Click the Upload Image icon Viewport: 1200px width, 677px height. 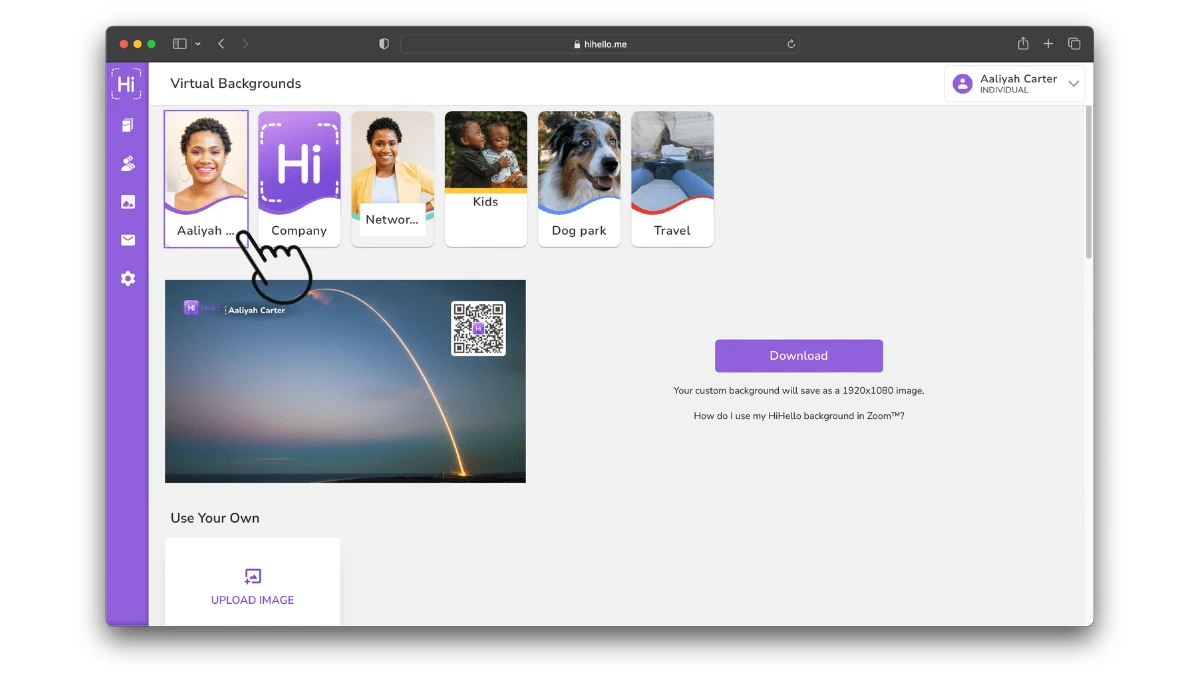252,576
